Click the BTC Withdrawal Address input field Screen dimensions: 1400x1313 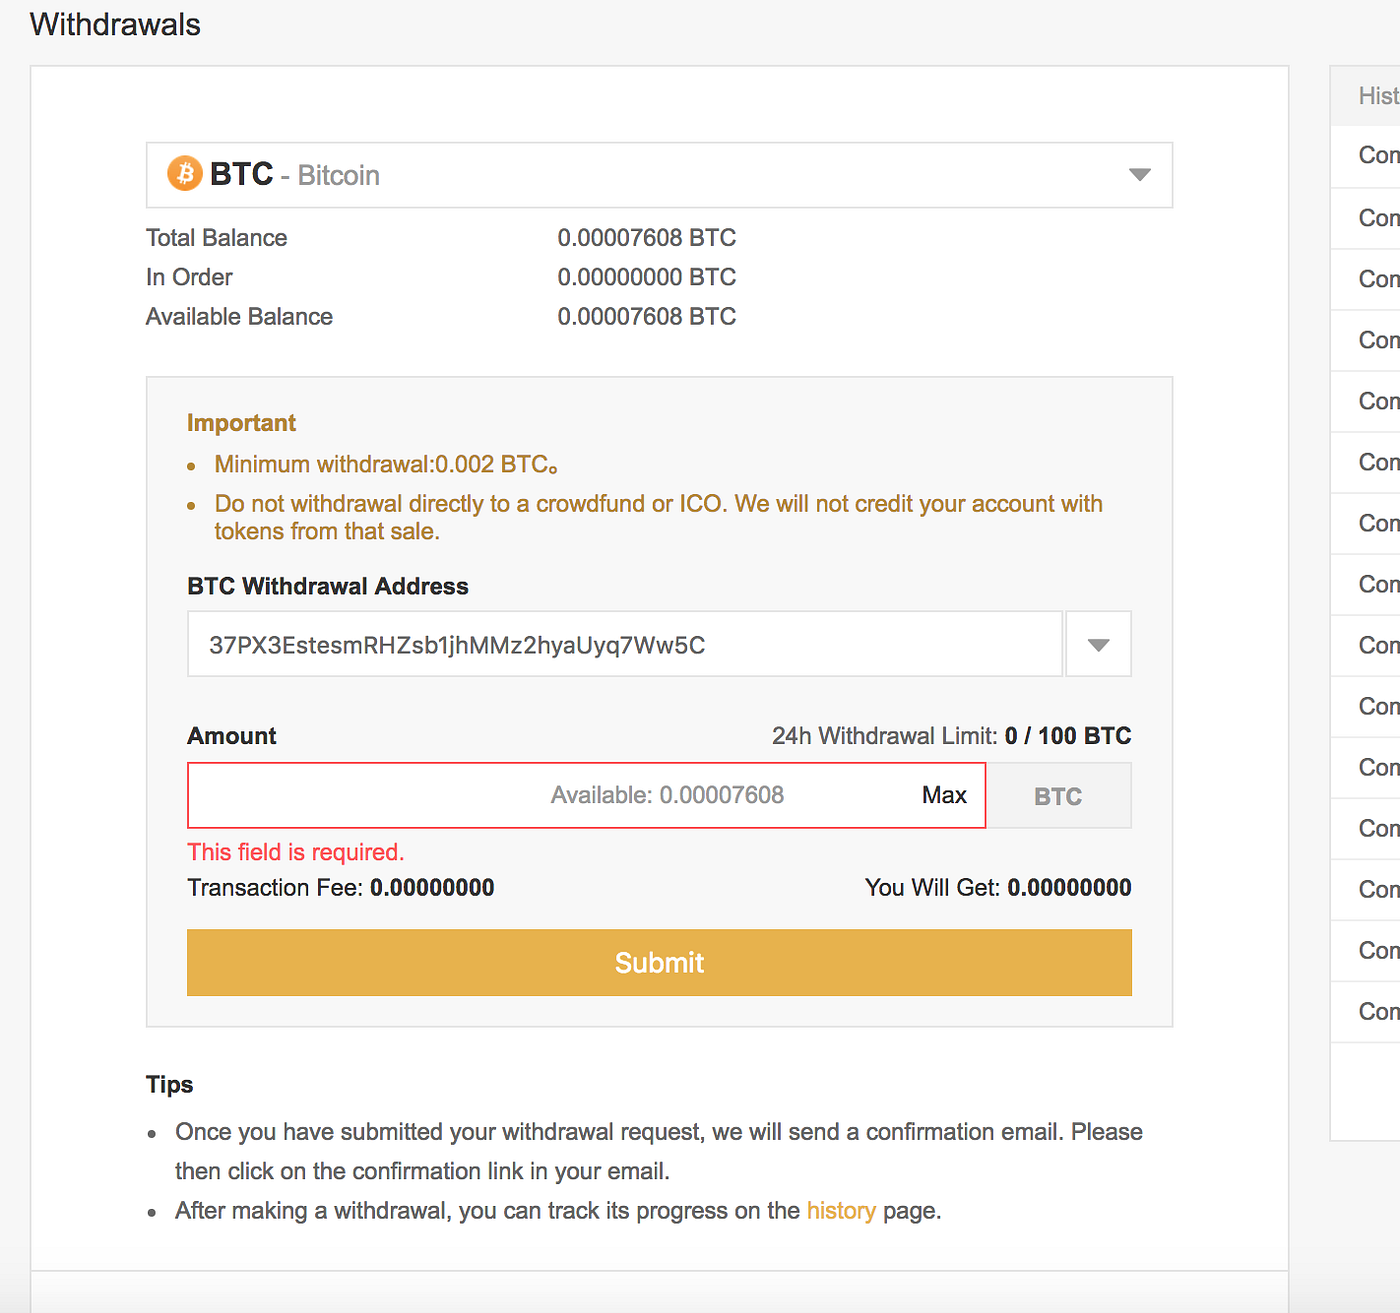[625, 644]
